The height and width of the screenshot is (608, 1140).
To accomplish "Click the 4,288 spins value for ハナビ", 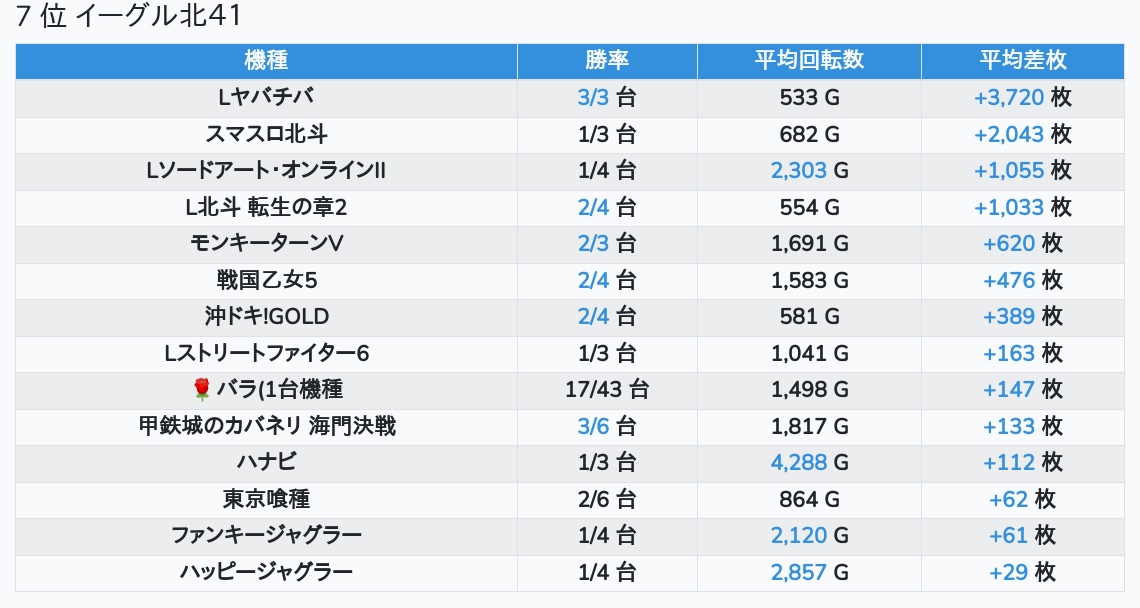I will tap(799, 463).
